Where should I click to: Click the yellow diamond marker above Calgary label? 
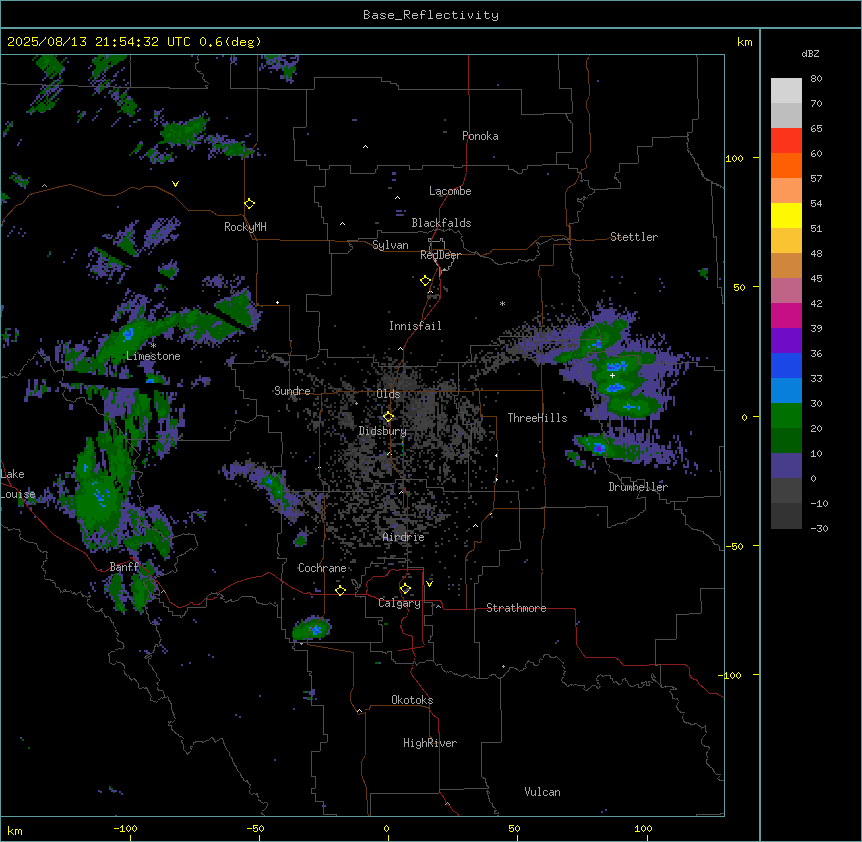[405, 589]
